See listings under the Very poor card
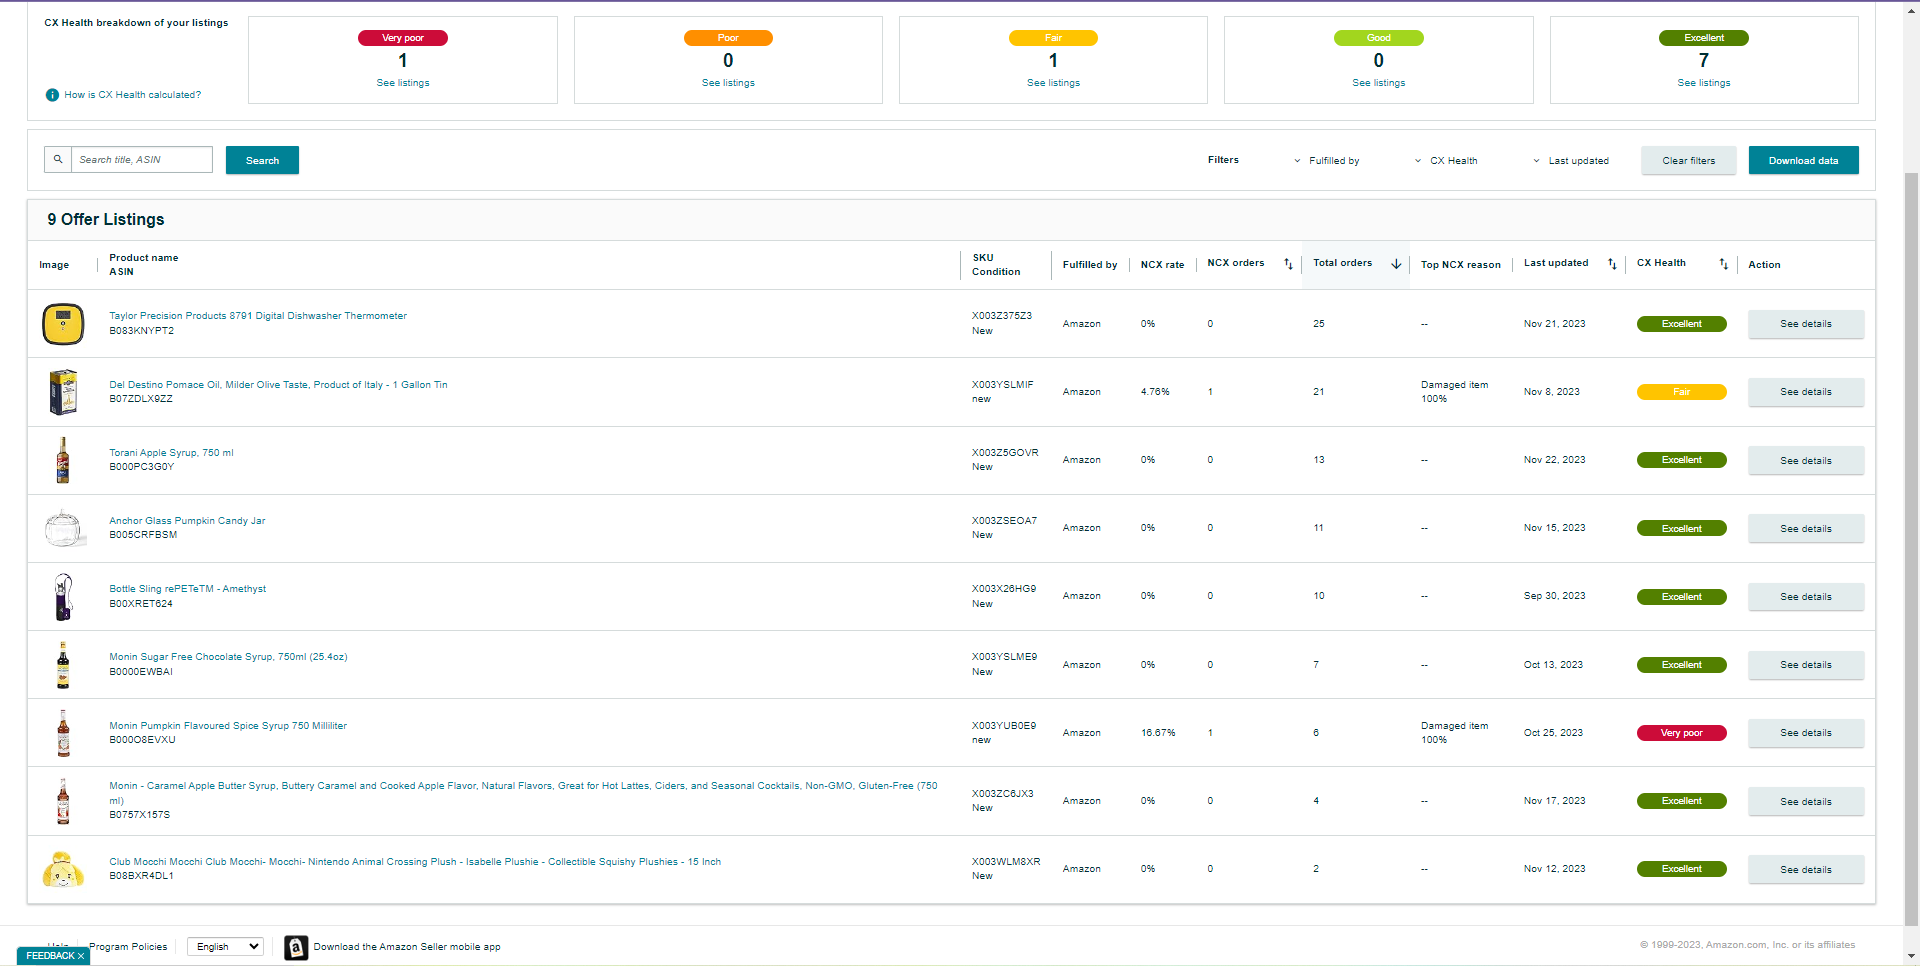This screenshot has height=966, width=1920. click(x=403, y=83)
